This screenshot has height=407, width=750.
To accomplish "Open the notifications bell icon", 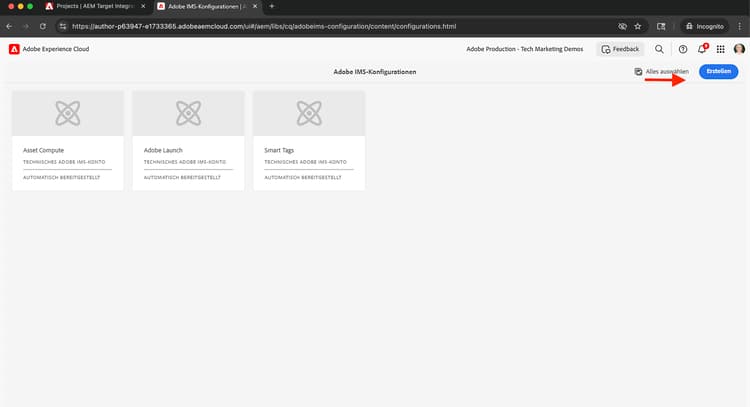I will coord(702,49).
